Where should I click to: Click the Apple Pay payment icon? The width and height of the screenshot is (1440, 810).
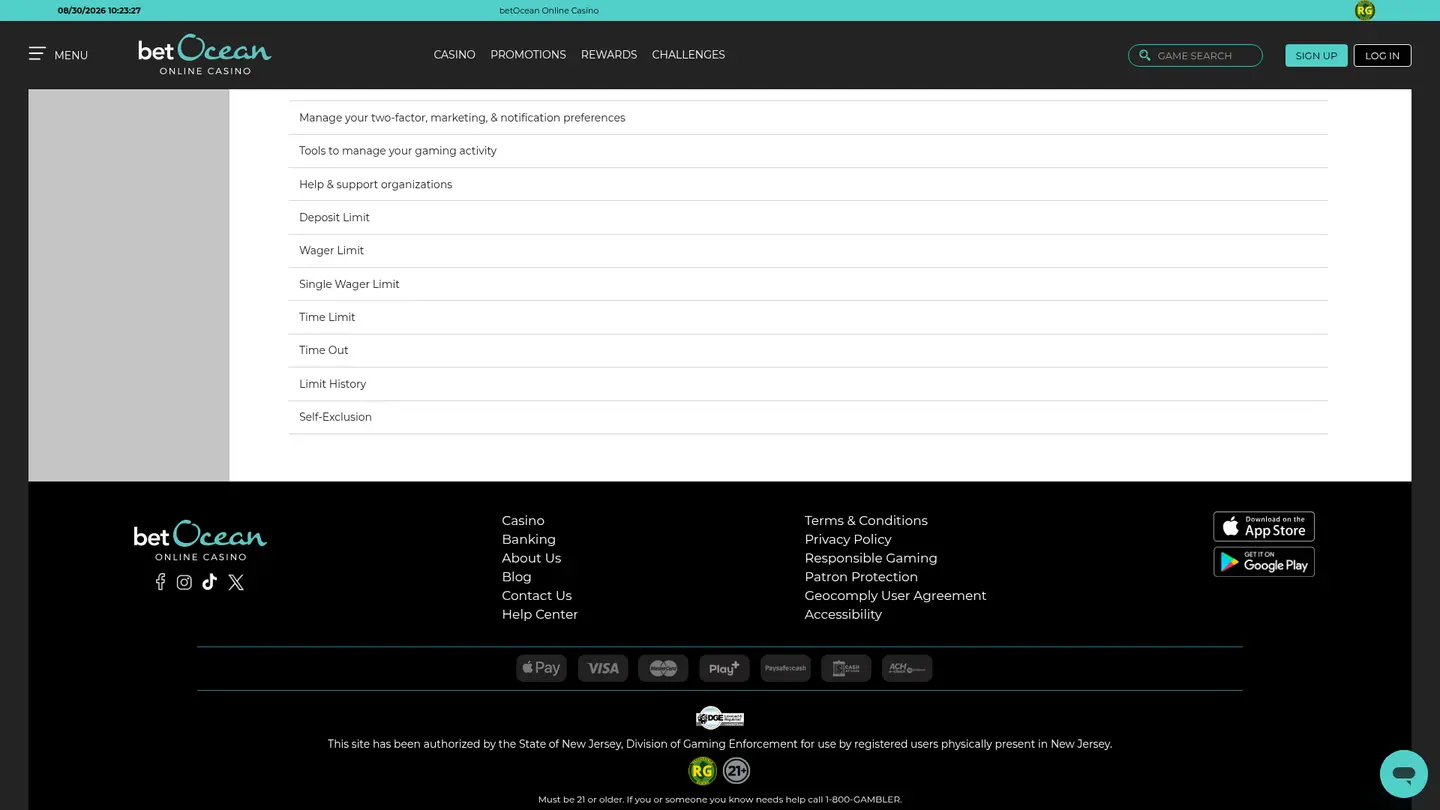tap(542, 668)
